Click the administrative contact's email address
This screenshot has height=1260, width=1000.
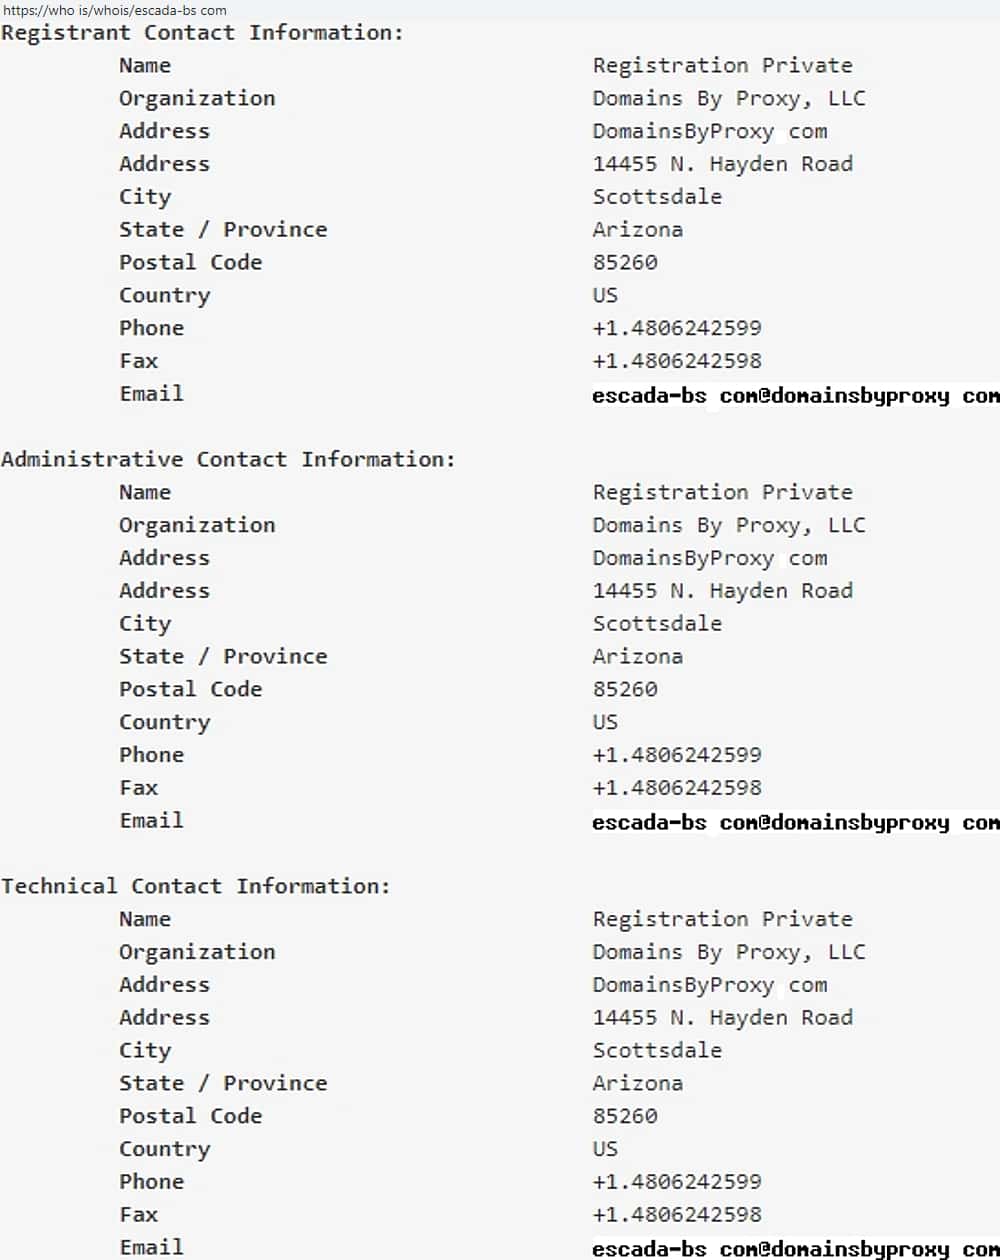795,823
